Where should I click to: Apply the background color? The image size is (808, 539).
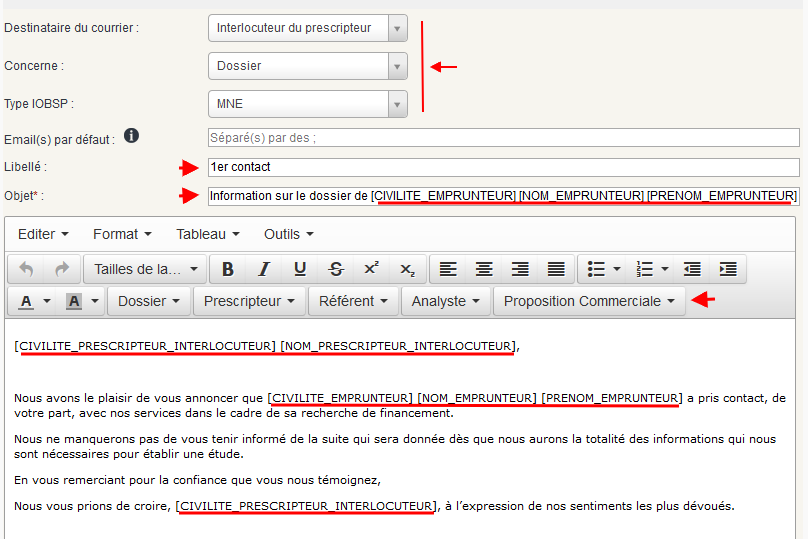point(74,301)
